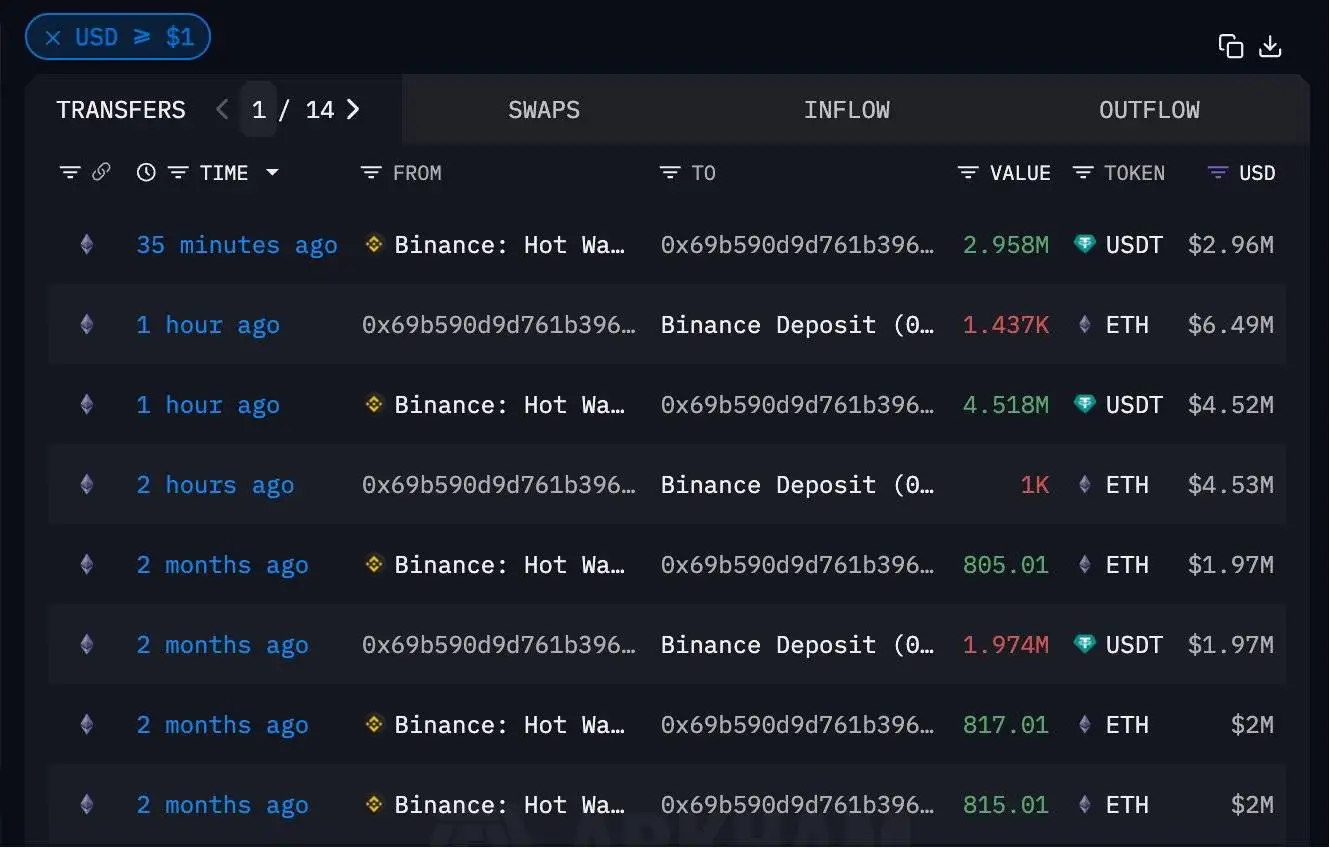Viewport: 1330px width, 848px height.
Task: Open the VALUE column filter
Action: point(967,173)
